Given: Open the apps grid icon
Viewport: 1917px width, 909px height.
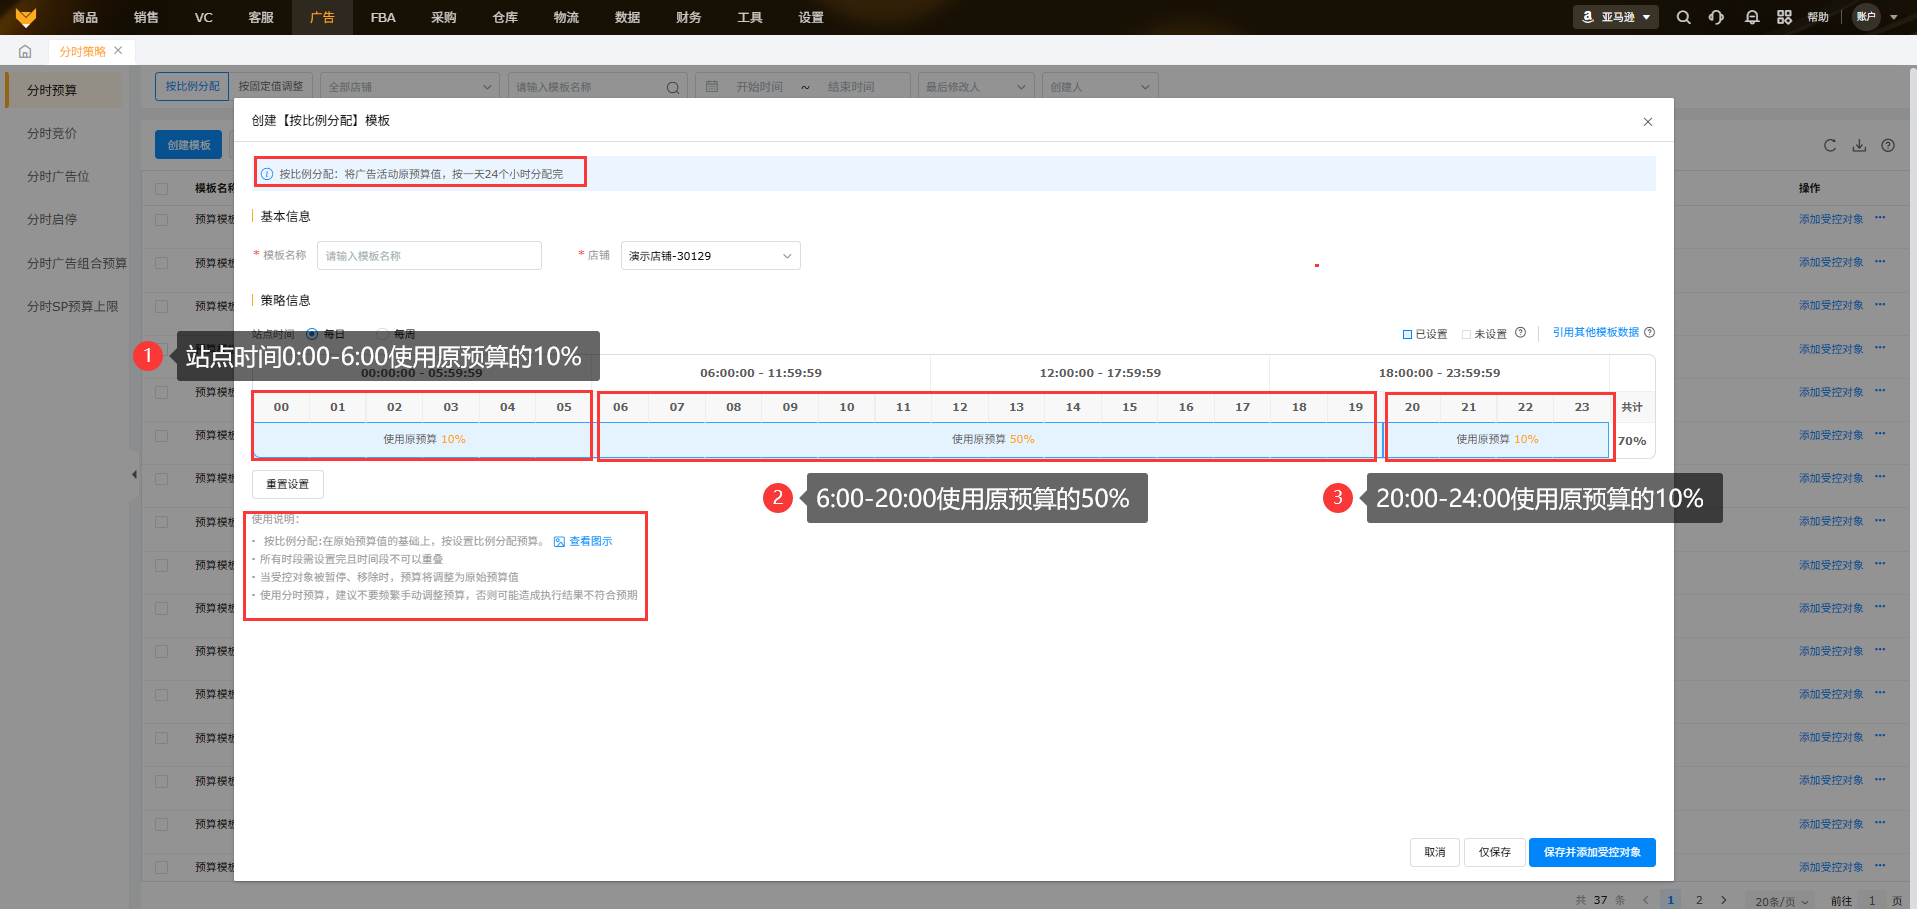Looking at the screenshot, I should [x=1785, y=17].
